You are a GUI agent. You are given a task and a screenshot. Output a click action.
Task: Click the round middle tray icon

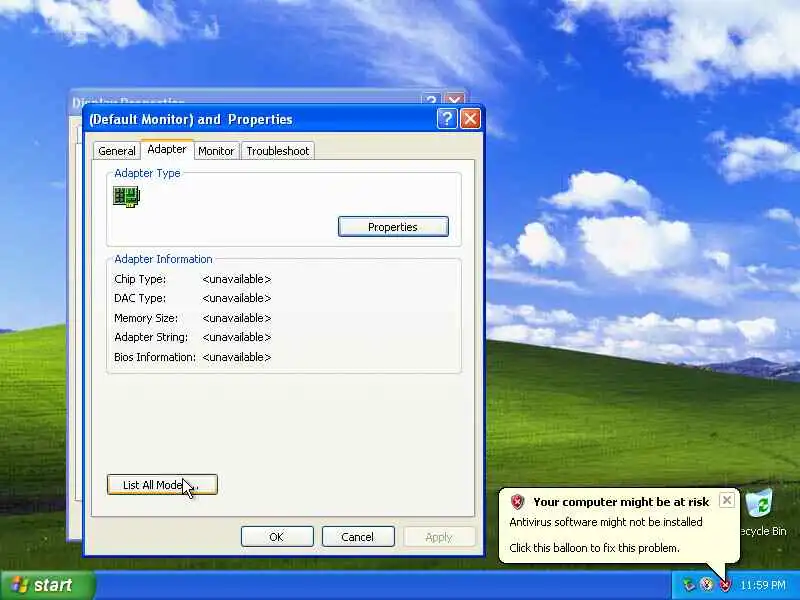pyautogui.click(x=707, y=584)
